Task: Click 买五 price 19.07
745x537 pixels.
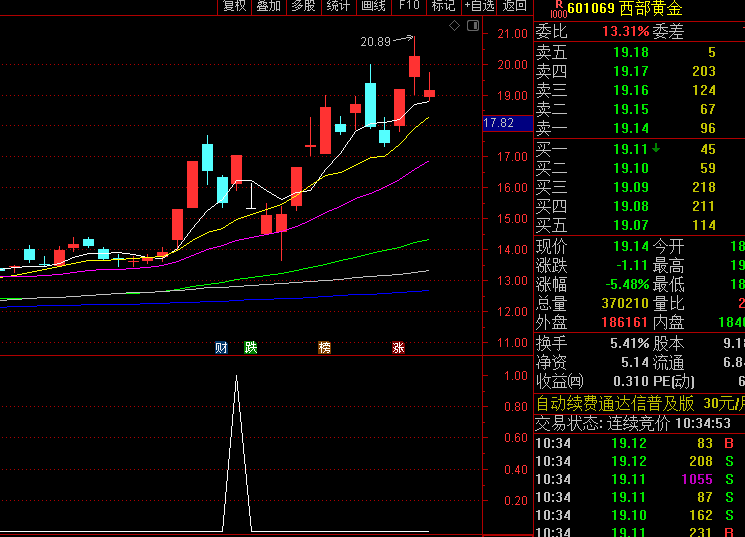Action: coord(631,225)
